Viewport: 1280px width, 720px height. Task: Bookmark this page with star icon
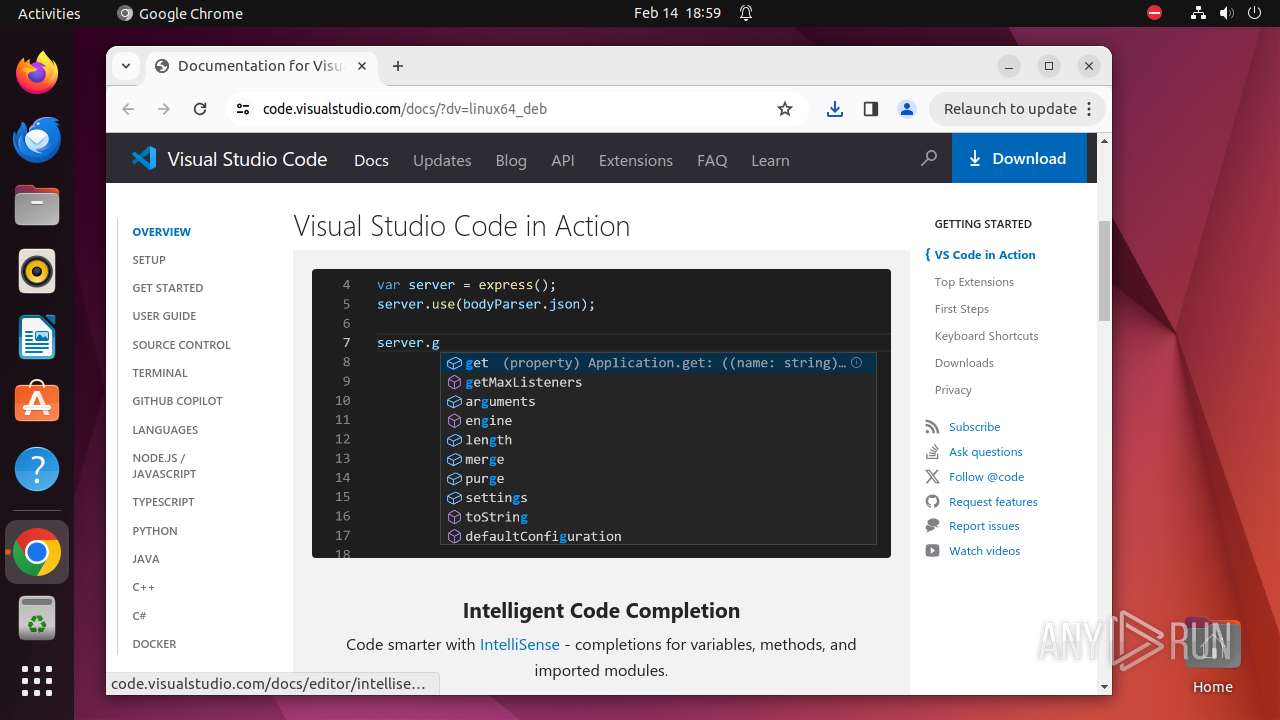pos(785,109)
